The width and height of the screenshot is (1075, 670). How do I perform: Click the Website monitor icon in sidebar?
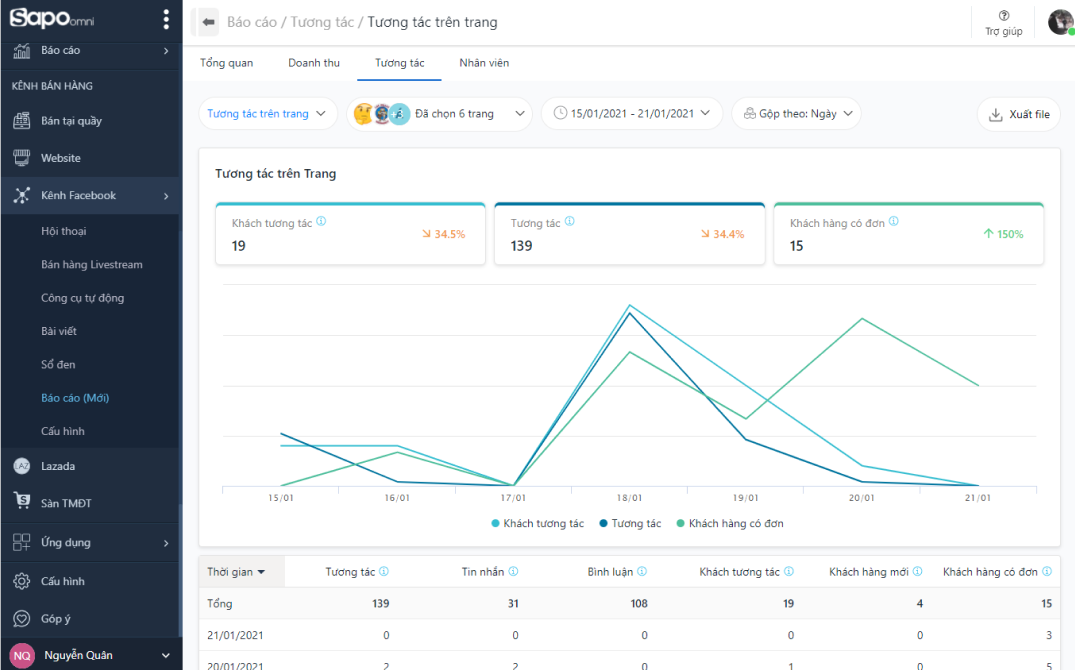pyautogui.click(x=22, y=158)
